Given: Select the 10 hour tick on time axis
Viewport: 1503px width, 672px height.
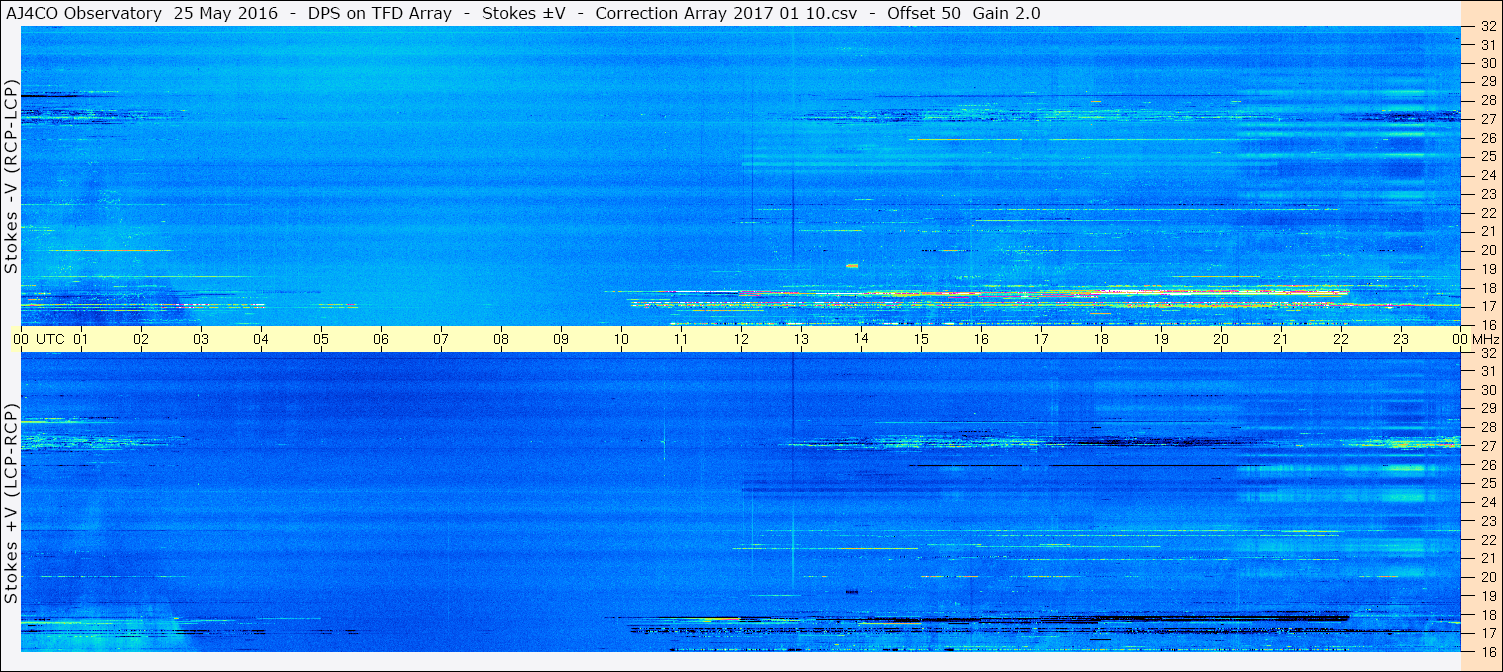Looking at the screenshot, I should tap(621, 339).
